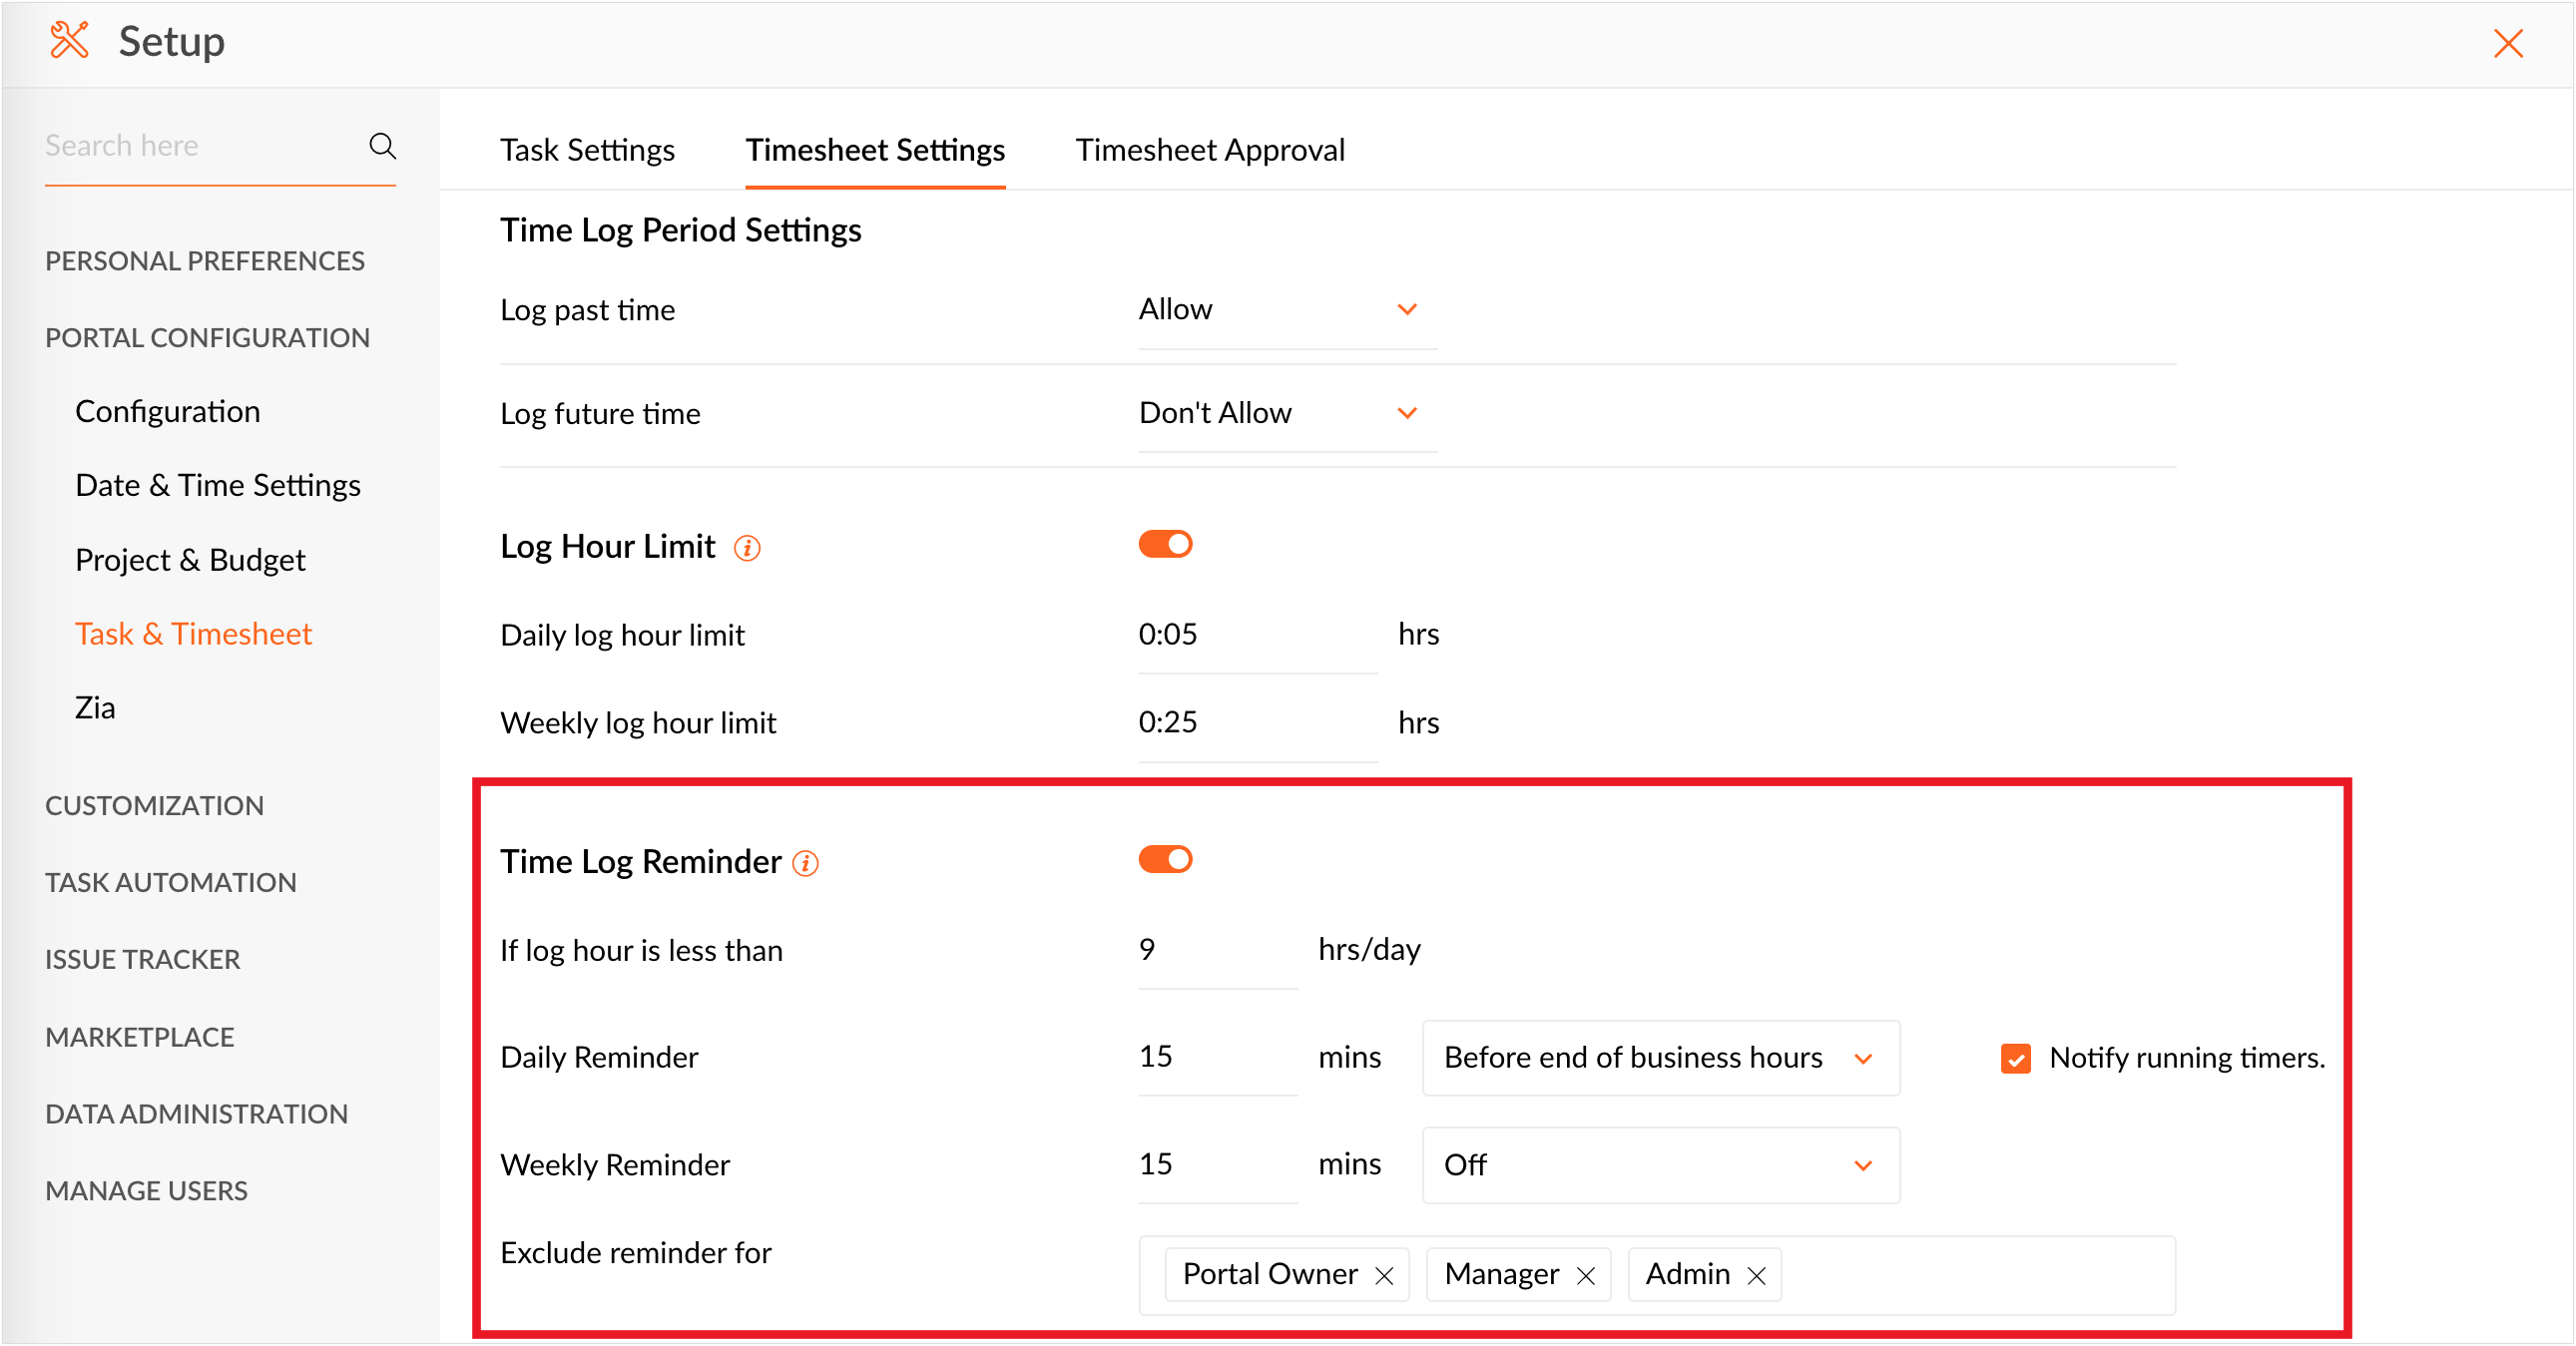Screen dimensions: 2576x1346
Task: Open Date & Time Settings in the sidebar
Action: (x=217, y=486)
